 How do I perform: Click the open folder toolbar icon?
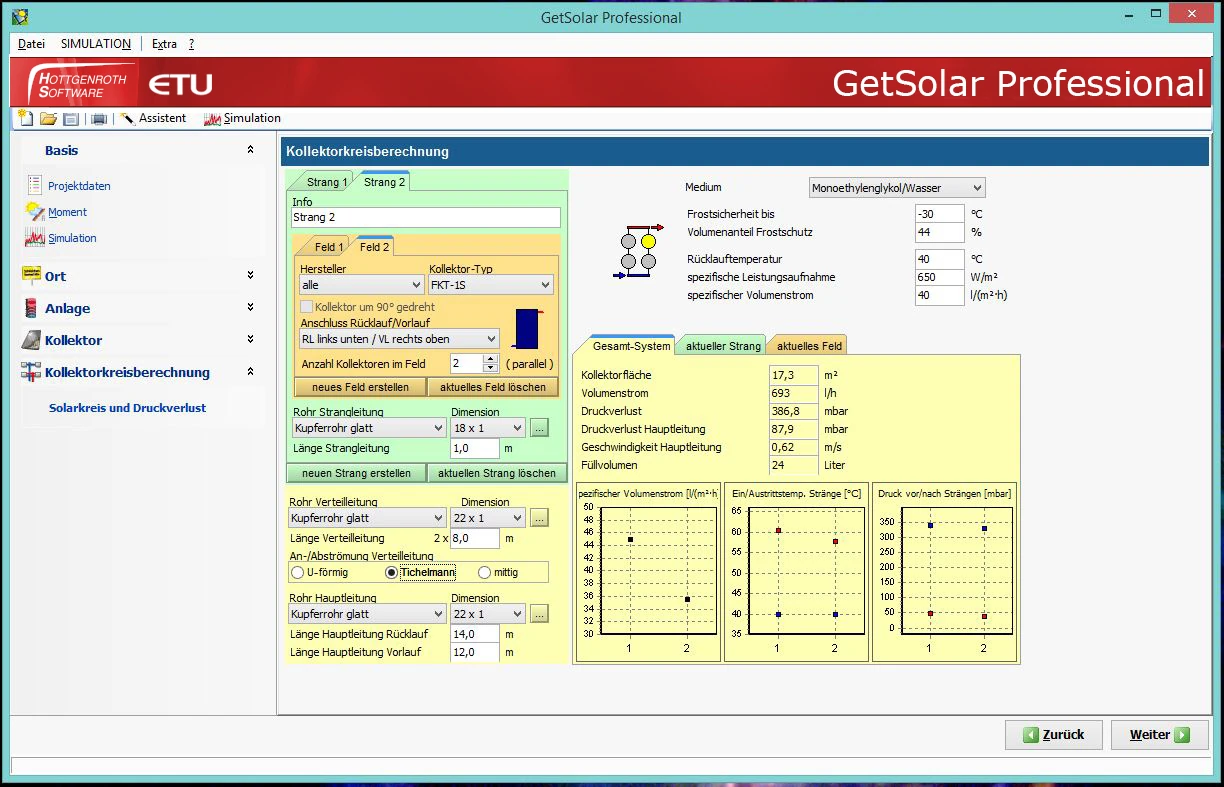(48, 119)
